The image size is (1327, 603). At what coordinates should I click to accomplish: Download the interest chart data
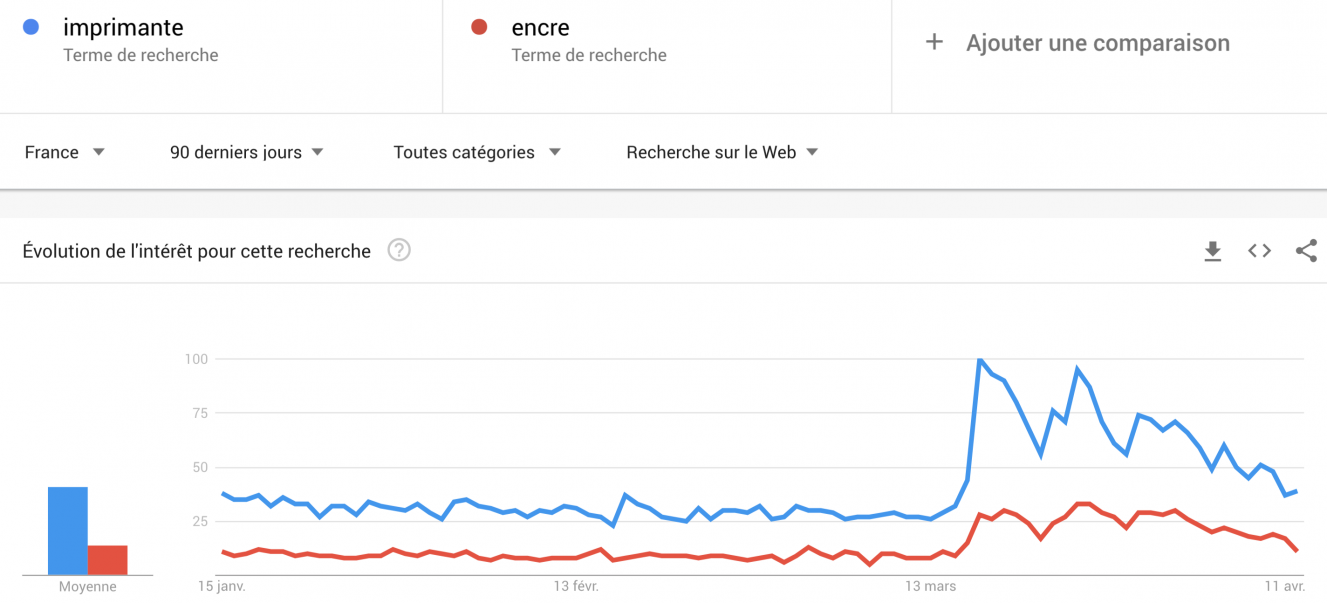click(x=1213, y=251)
